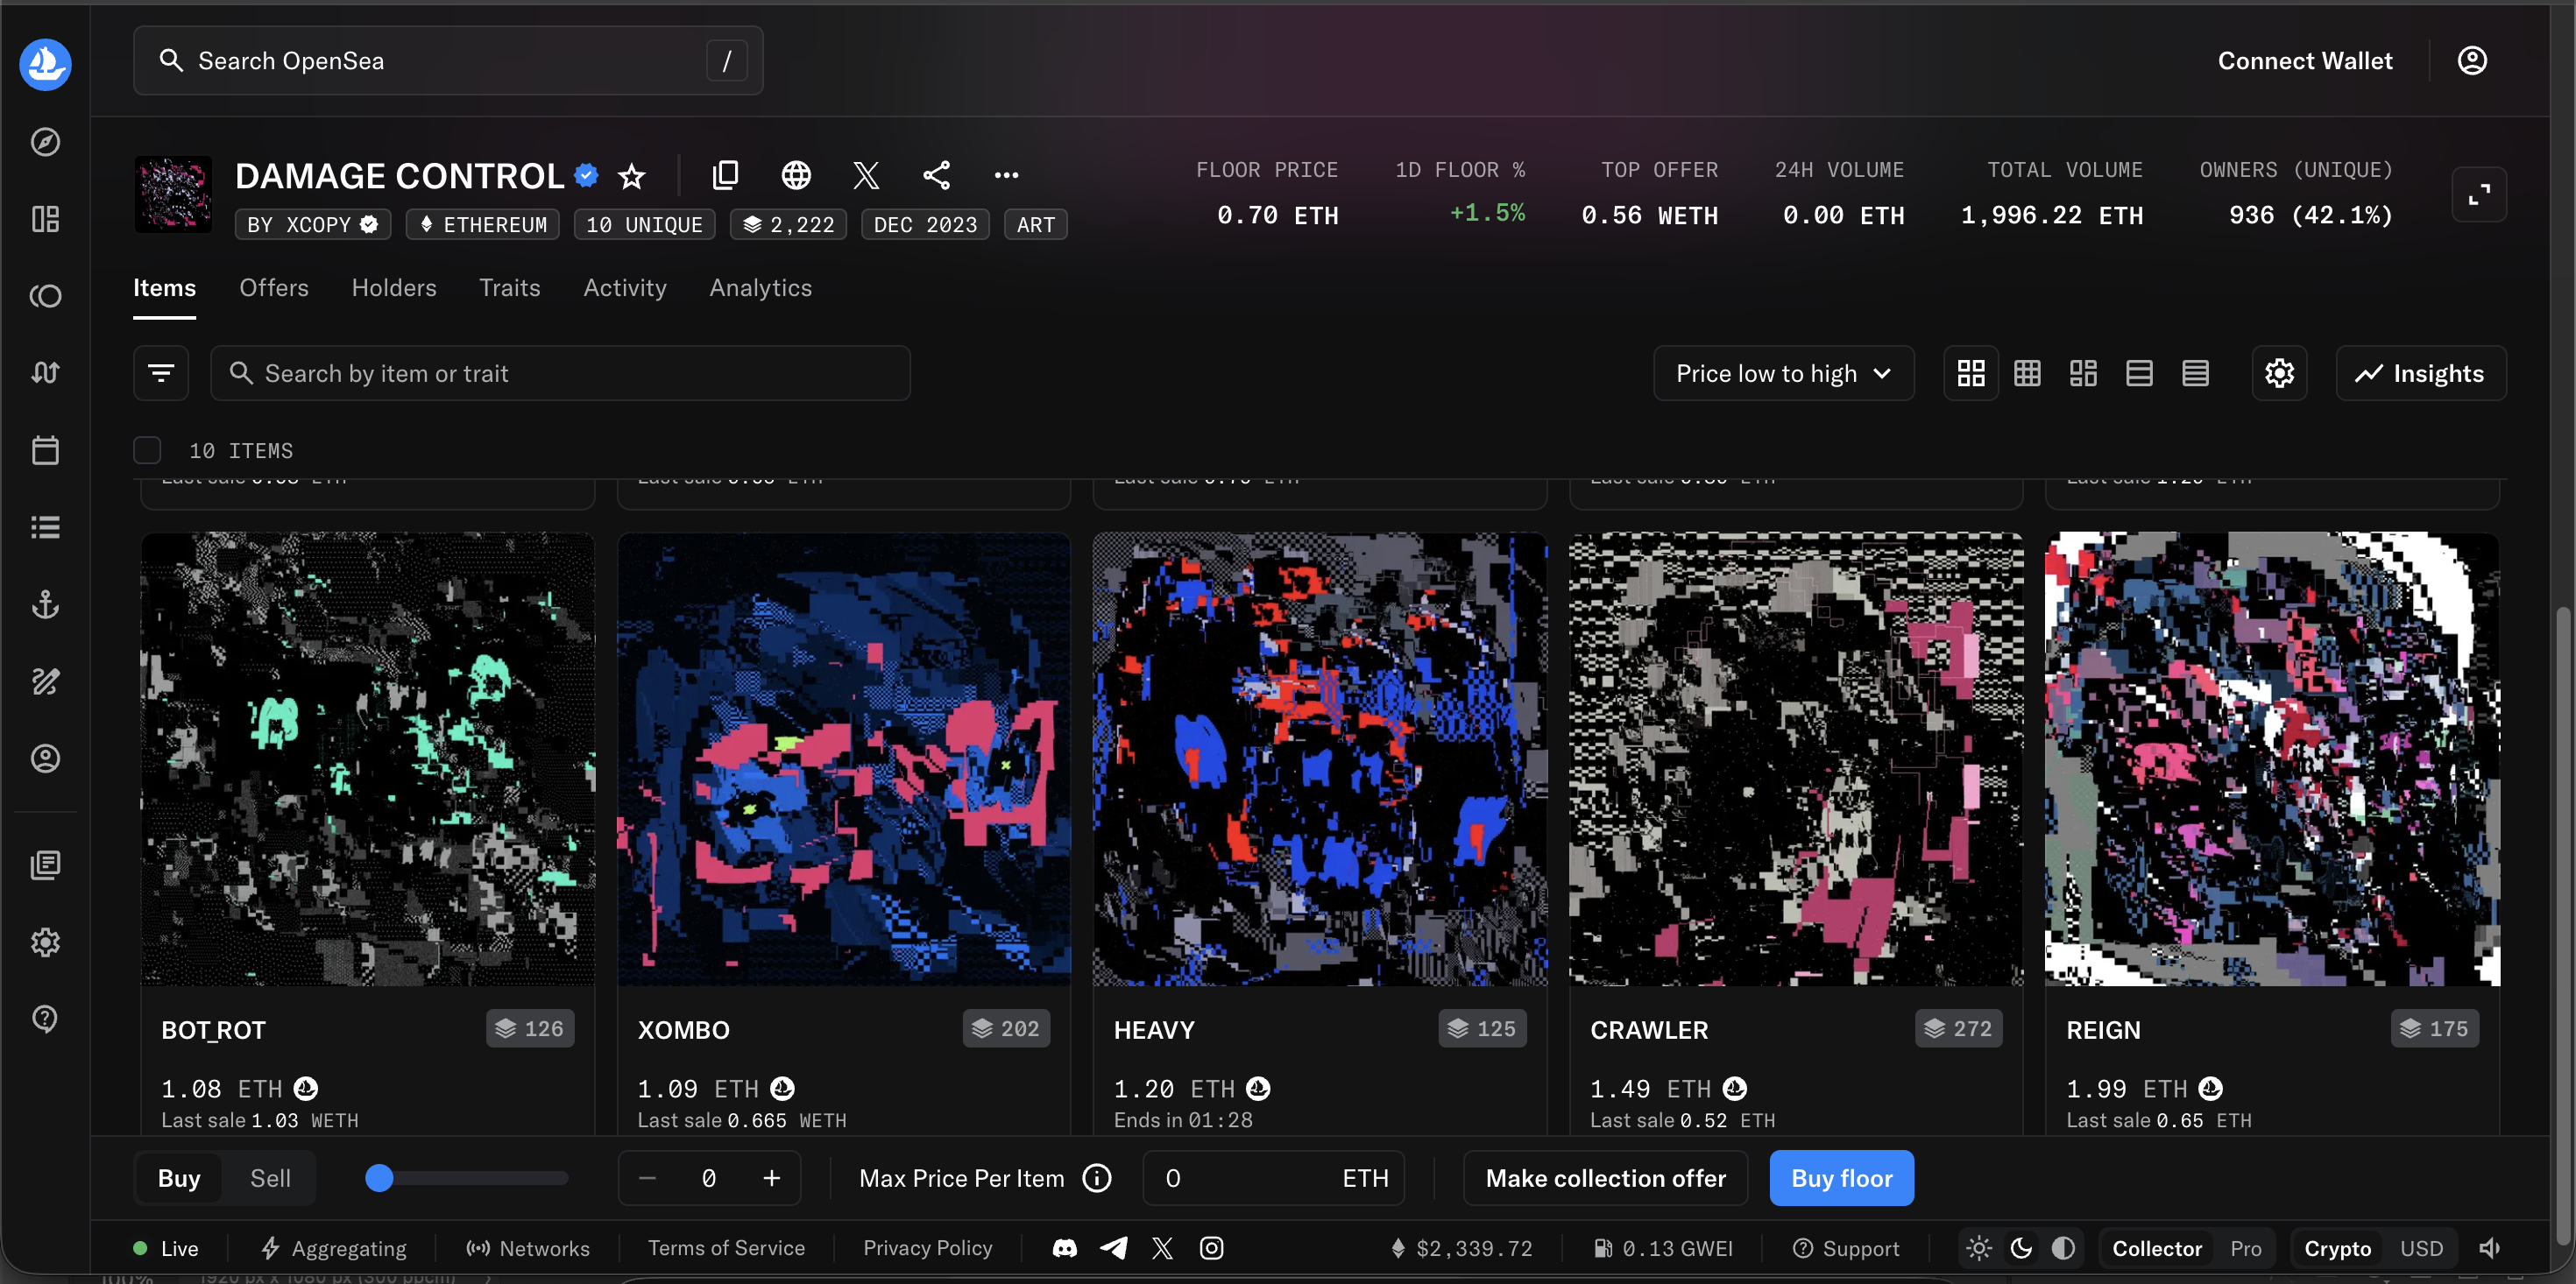Screen dimensions: 2576x1284
Task: Open the three-dot more options menu
Action: [1006, 175]
